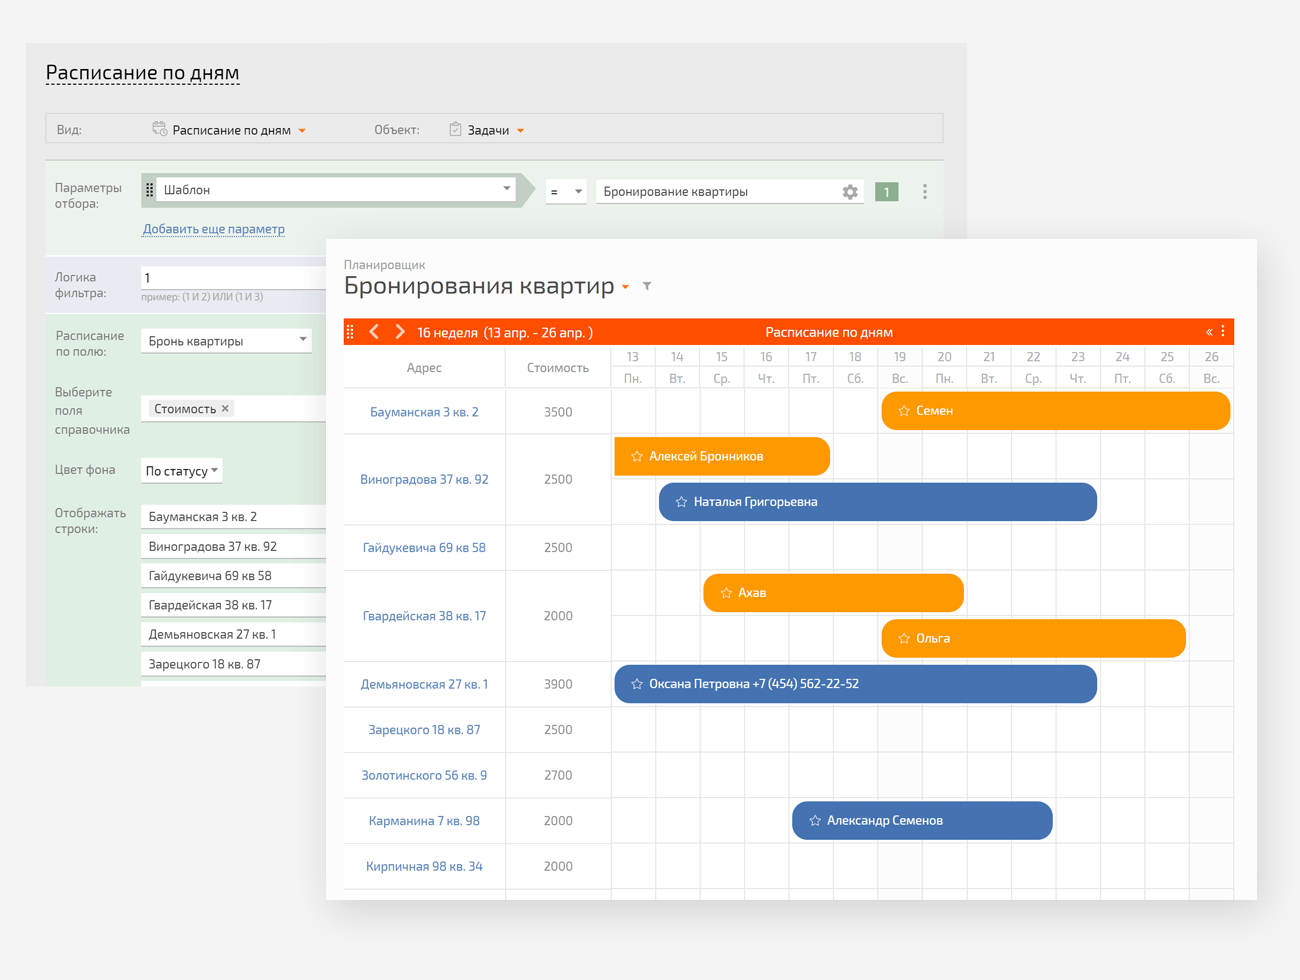Viewport: 1300px width, 980px height.
Task: Remove the Стоимость tag with its x
Action: click(x=225, y=408)
